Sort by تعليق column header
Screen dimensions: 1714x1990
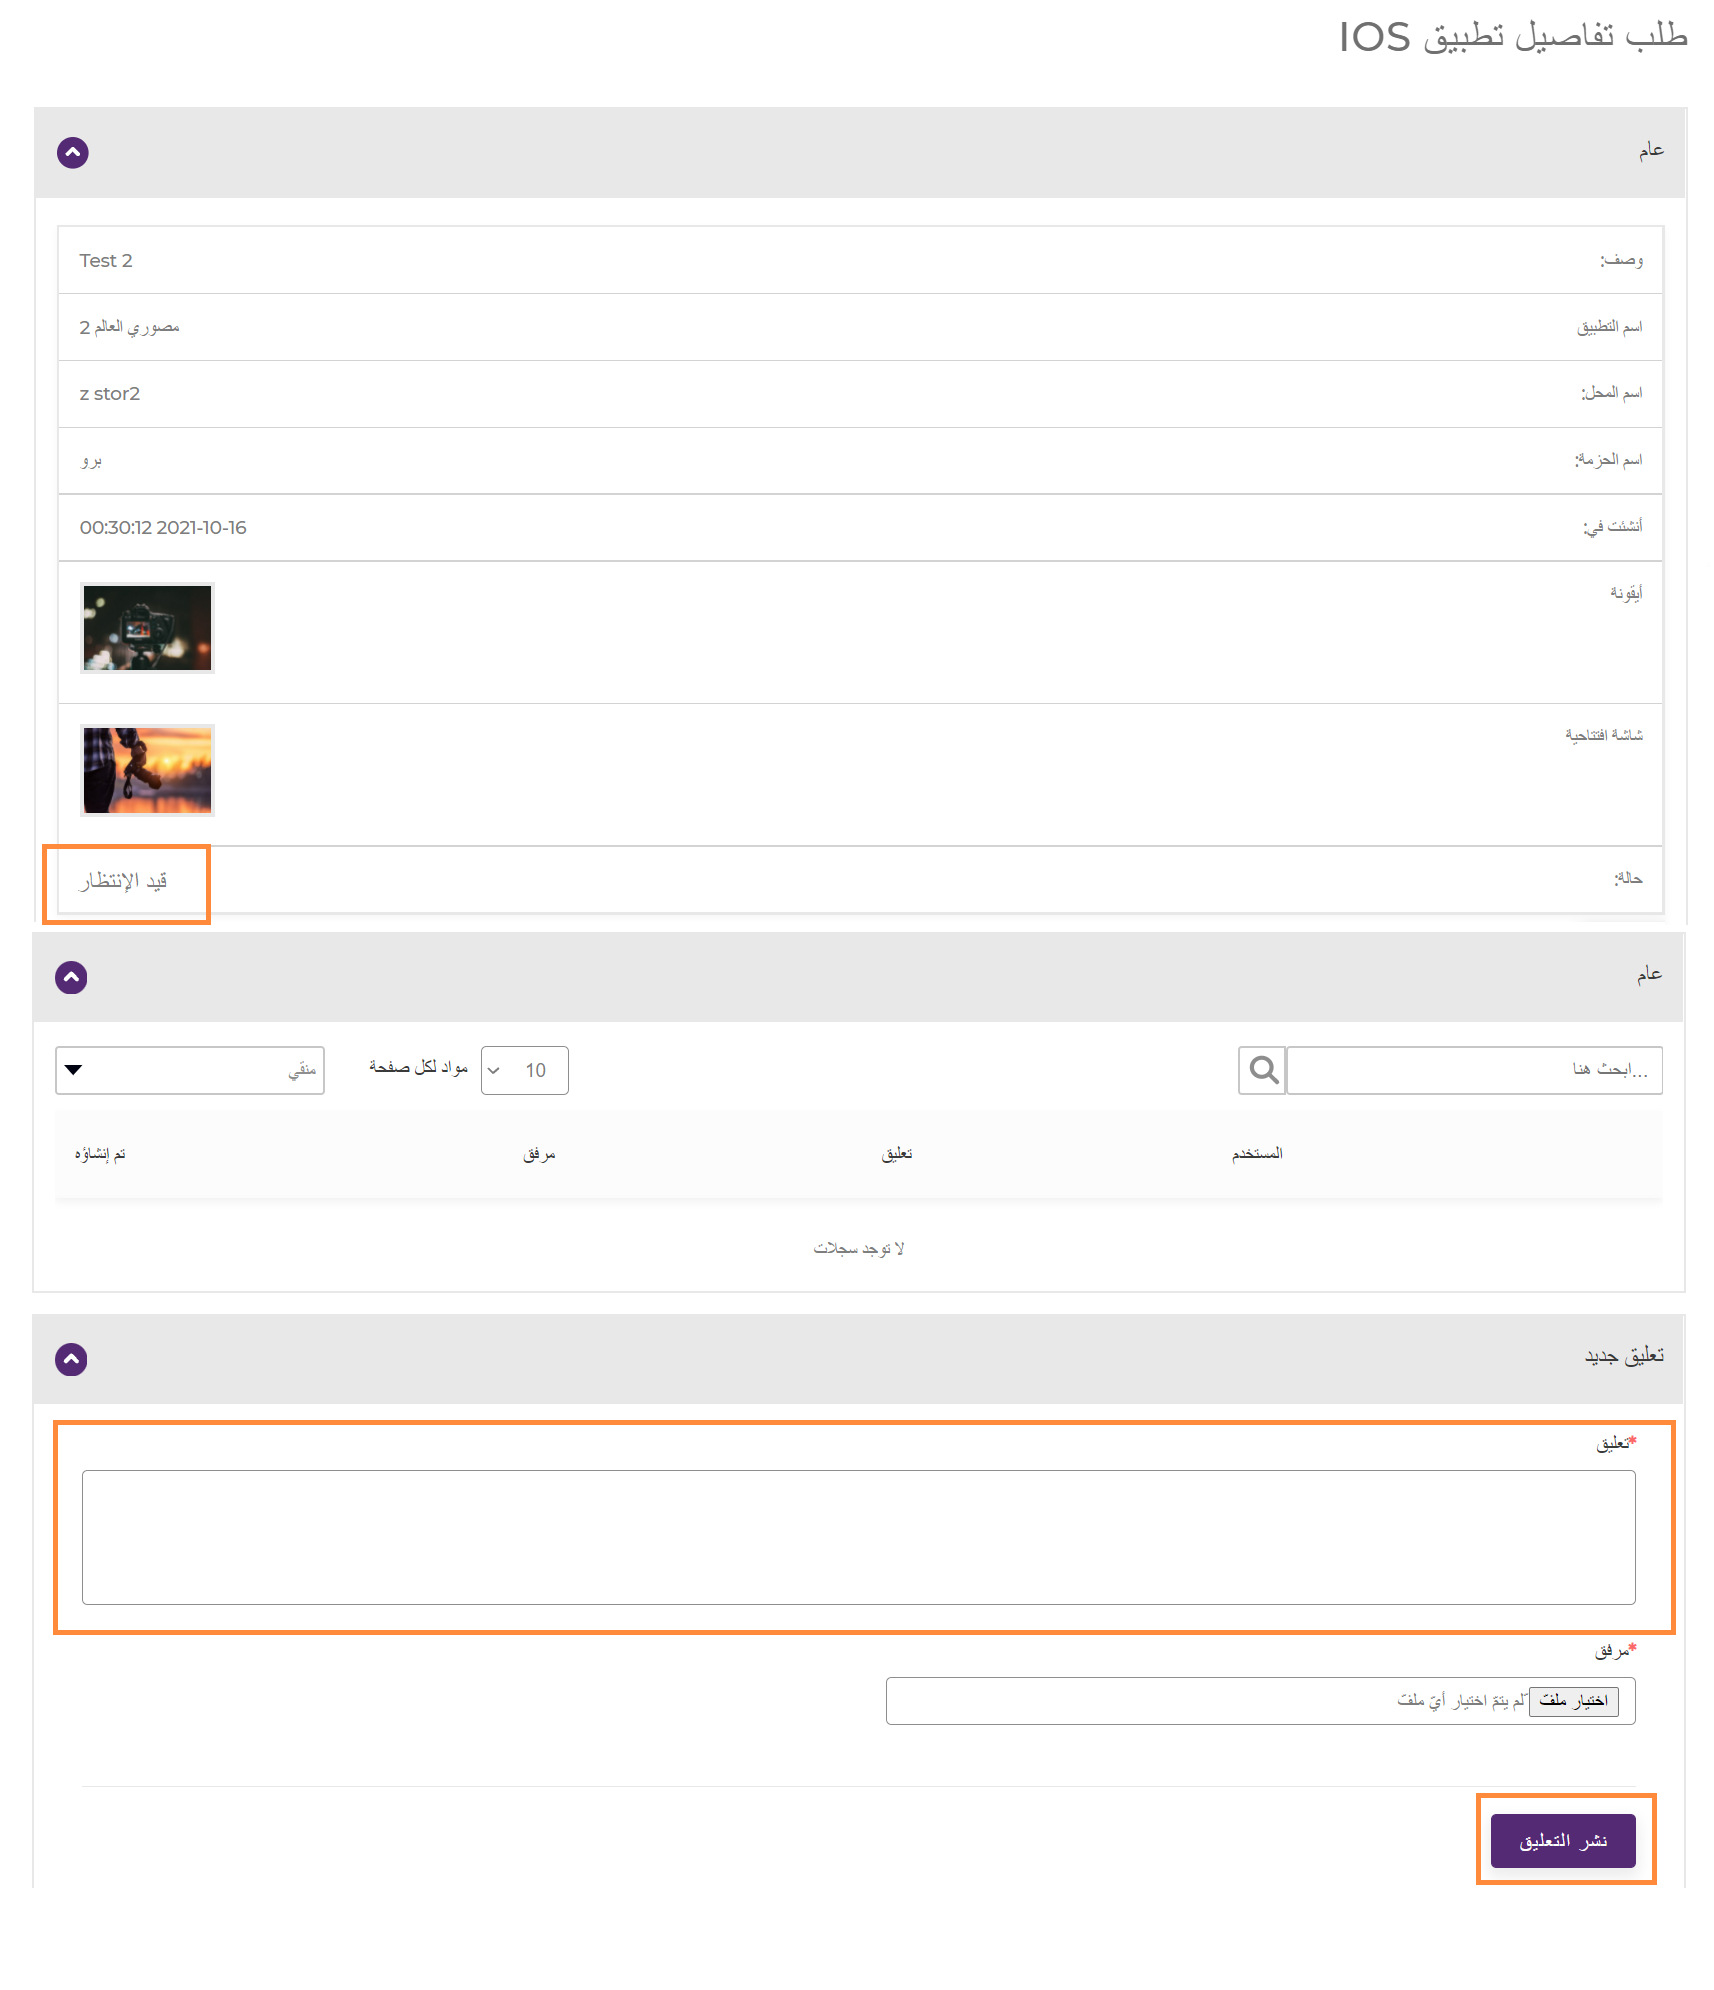(x=897, y=1154)
